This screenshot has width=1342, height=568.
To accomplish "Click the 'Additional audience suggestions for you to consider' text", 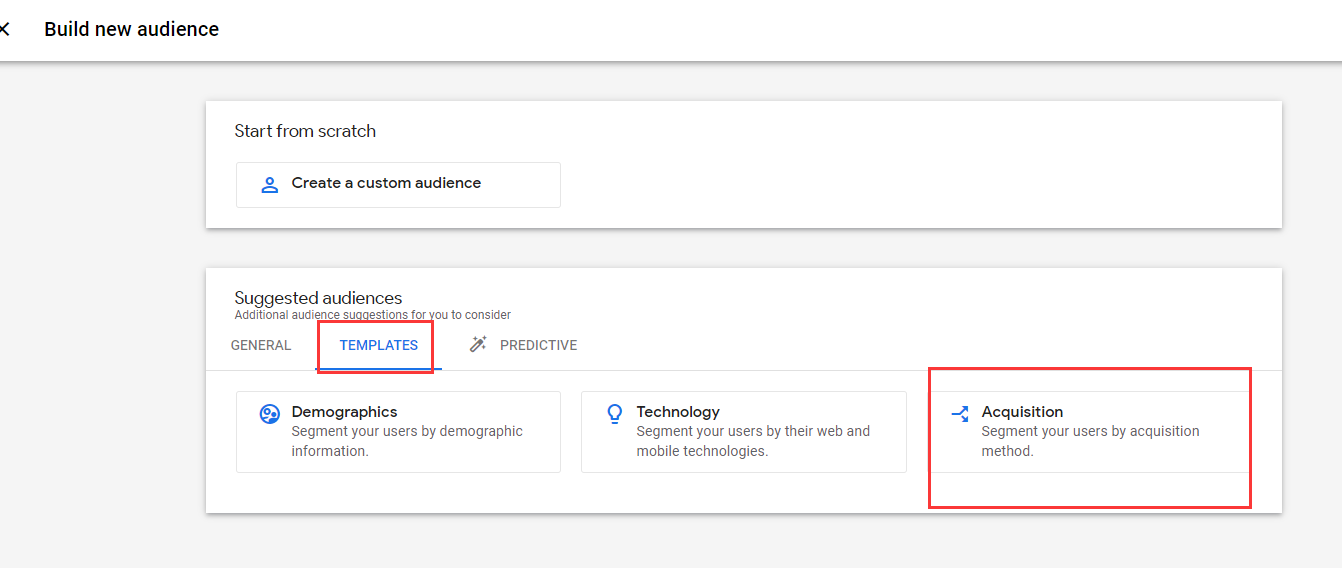I will [x=372, y=315].
